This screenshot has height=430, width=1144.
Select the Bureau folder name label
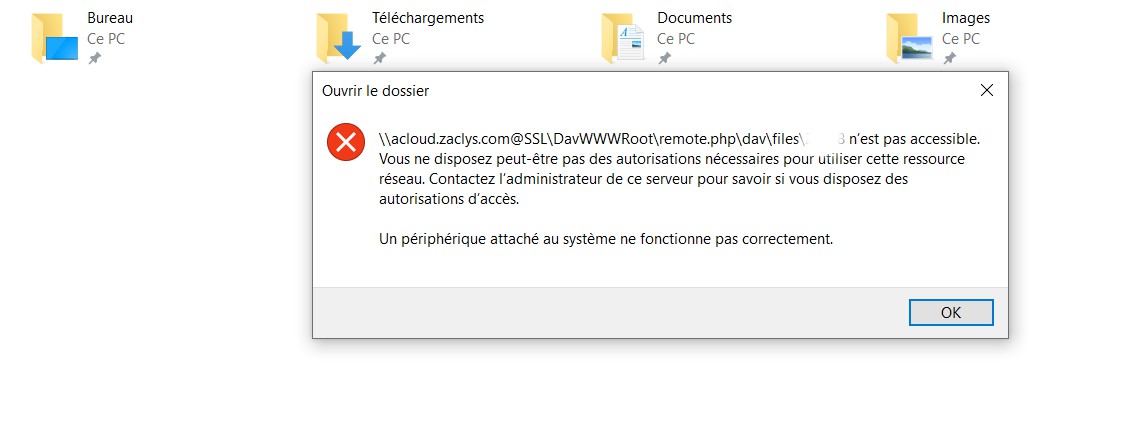[110, 18]
